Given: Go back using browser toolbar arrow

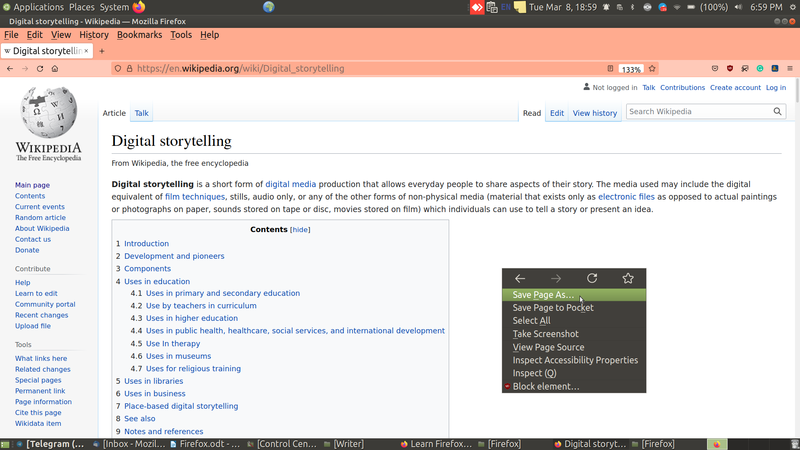Looking at the screenshot, I should pyautogui.click(x=10, y=68).
